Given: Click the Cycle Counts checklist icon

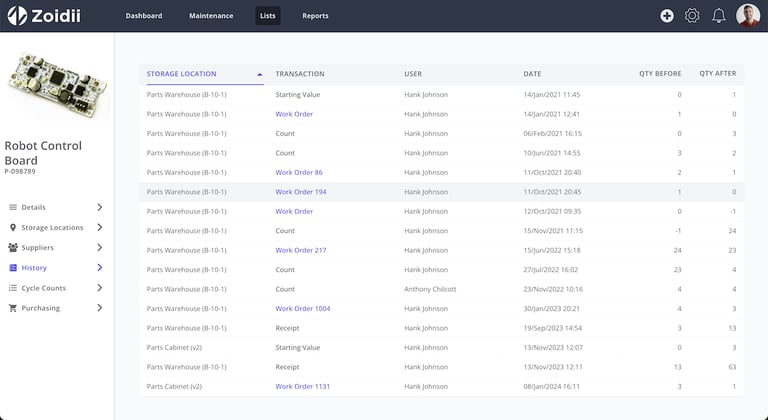Looking at the screenshot, I should click(x=13, y=288).
